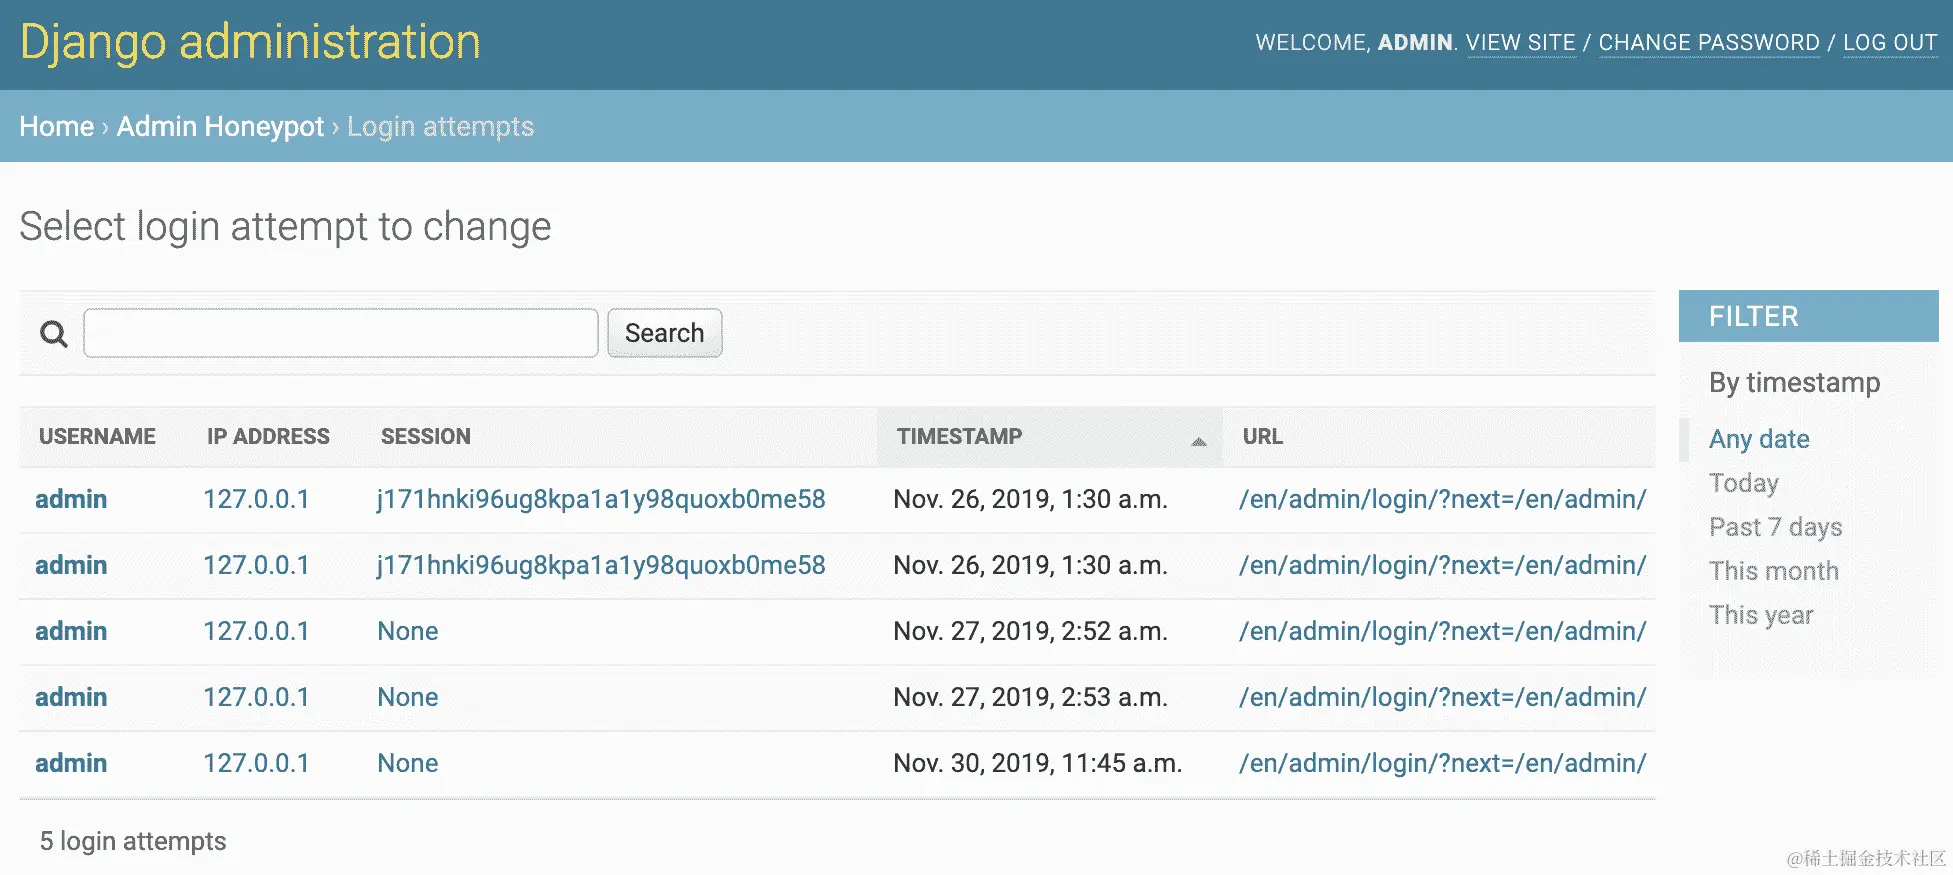Viewport: 1953px width, 875px height.
Task: Click URL link in Nov. 30 row
Action: pyautogui.click(x=1442, y=763)
